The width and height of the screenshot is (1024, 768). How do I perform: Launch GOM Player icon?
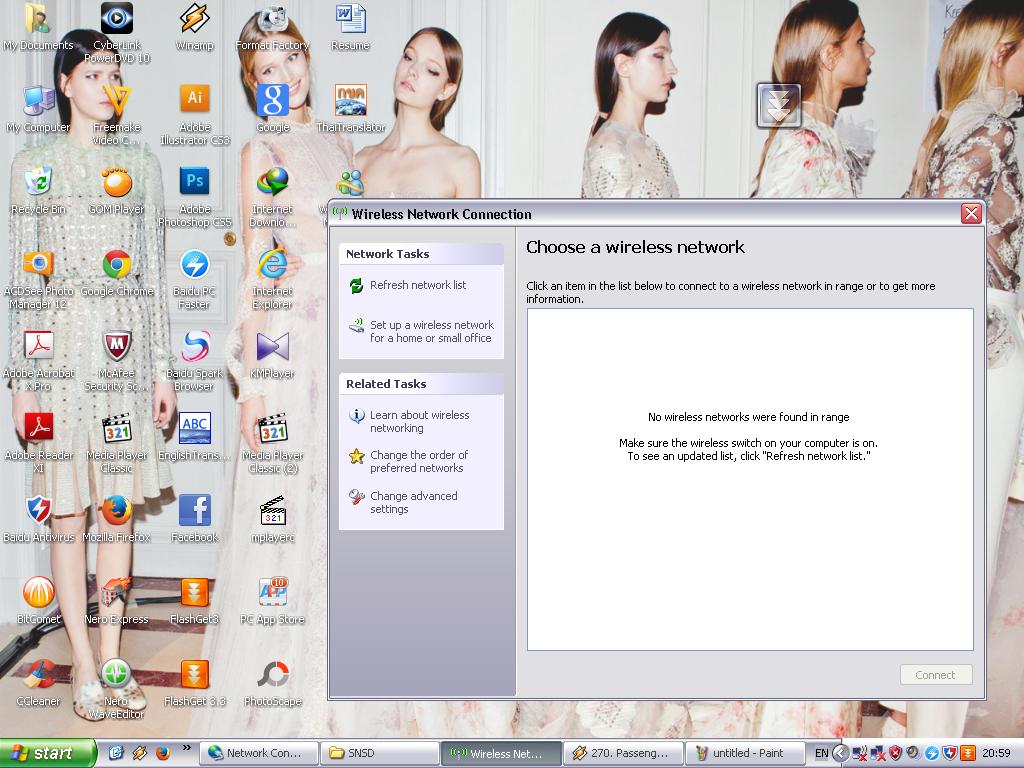click(117, 191)
